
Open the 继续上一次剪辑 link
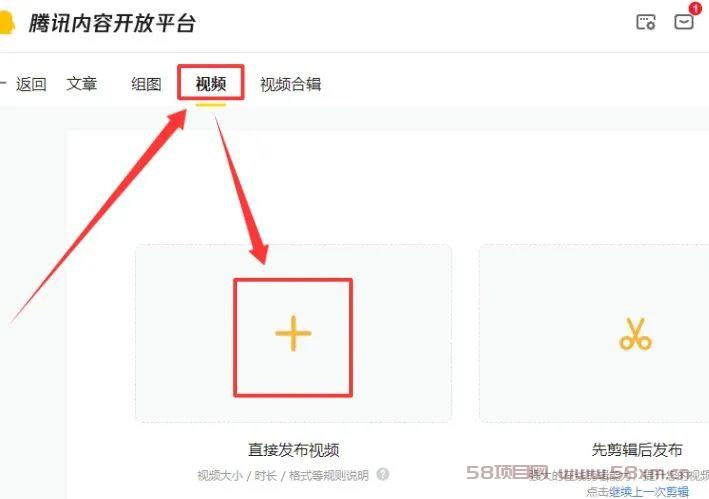coord(649,491)
